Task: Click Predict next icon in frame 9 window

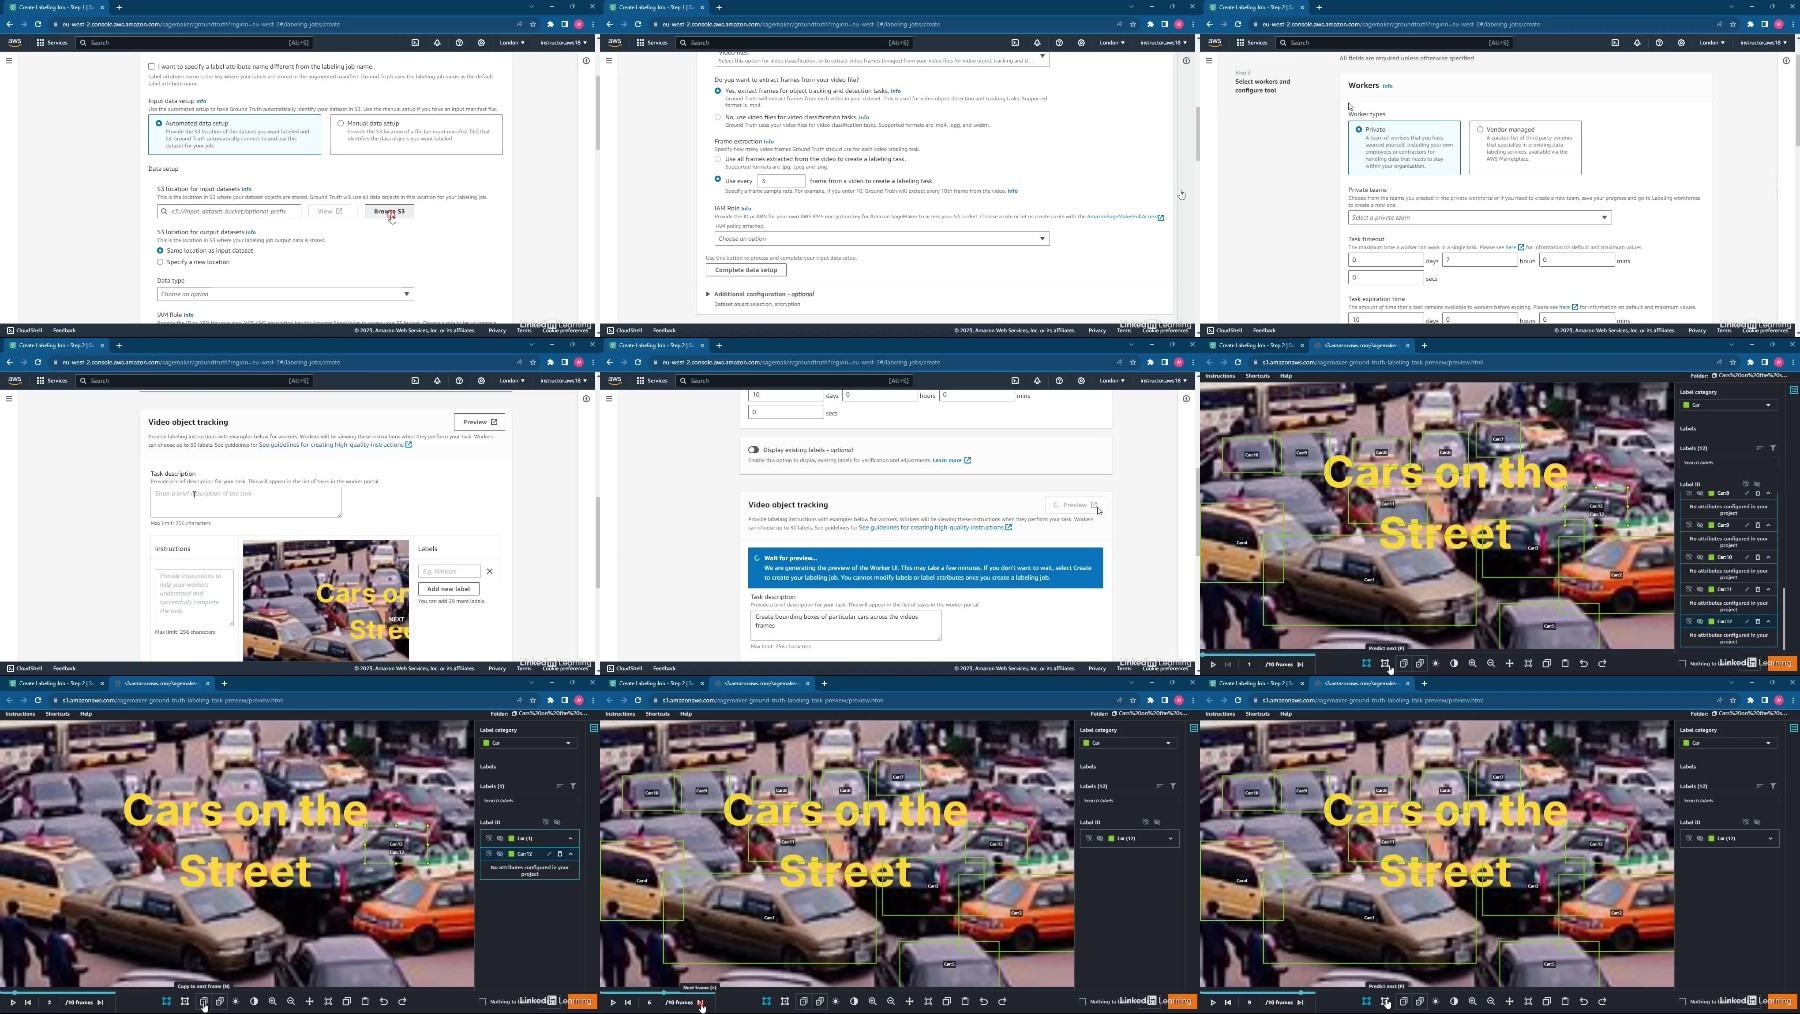Action: (x=1385, y=1001)
